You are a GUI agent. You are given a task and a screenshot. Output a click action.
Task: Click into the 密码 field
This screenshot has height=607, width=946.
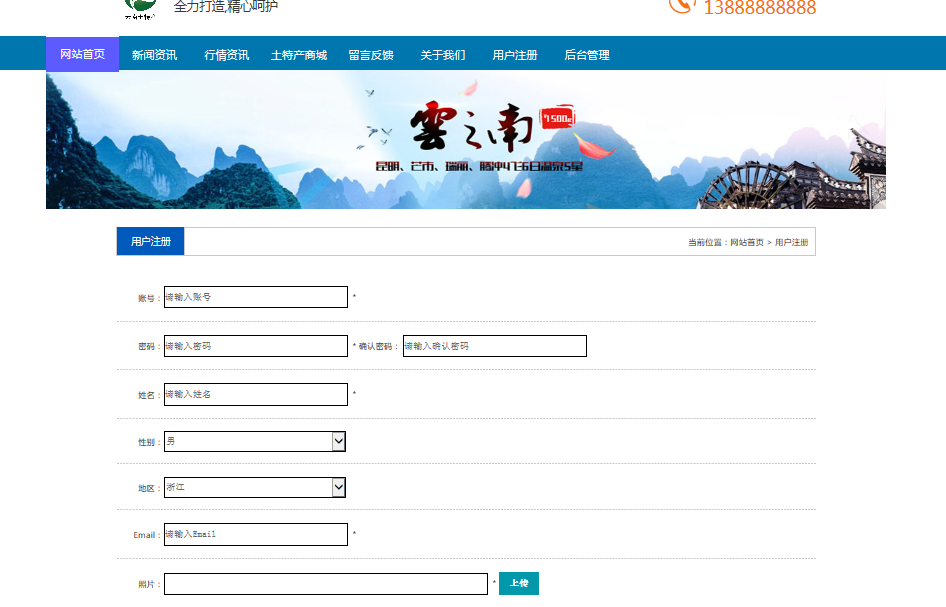pyautogui.click(x=255, y=346)
